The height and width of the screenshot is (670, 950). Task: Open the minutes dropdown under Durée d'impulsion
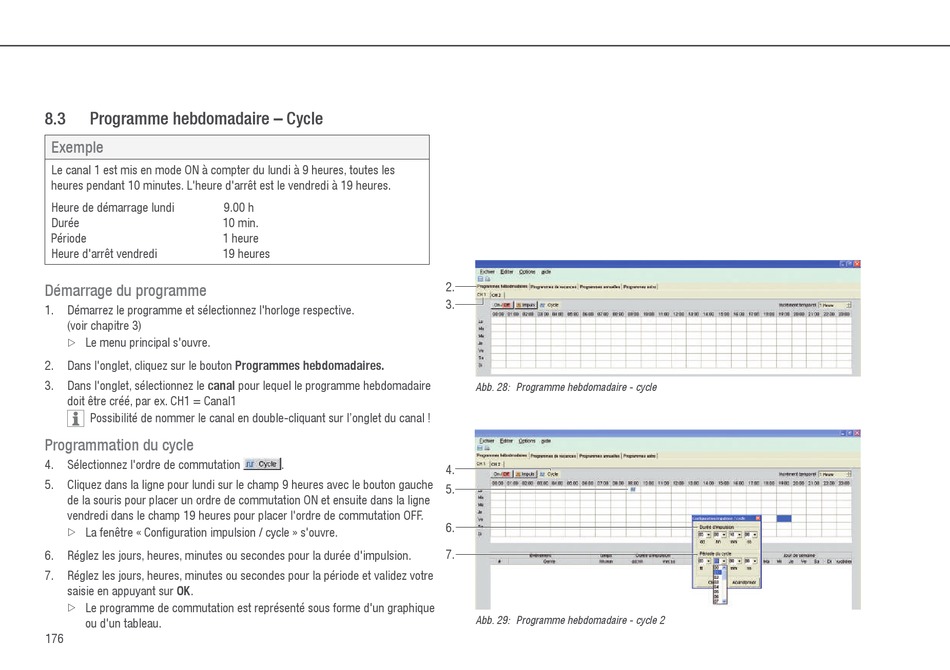click(735, 535)
